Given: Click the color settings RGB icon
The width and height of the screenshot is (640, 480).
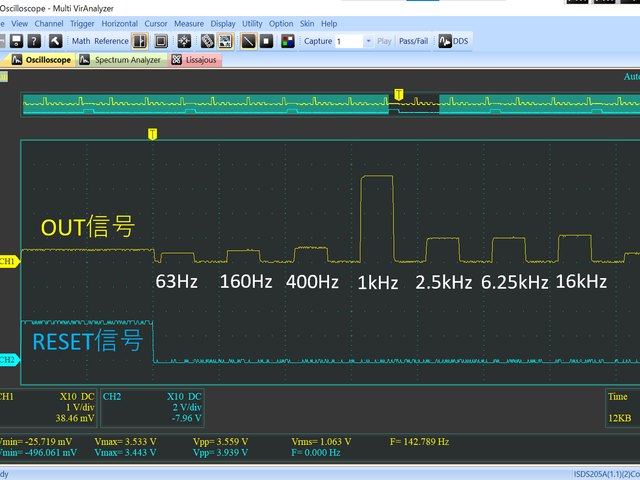Looking at the screenshot, I should tap(288, 41).
